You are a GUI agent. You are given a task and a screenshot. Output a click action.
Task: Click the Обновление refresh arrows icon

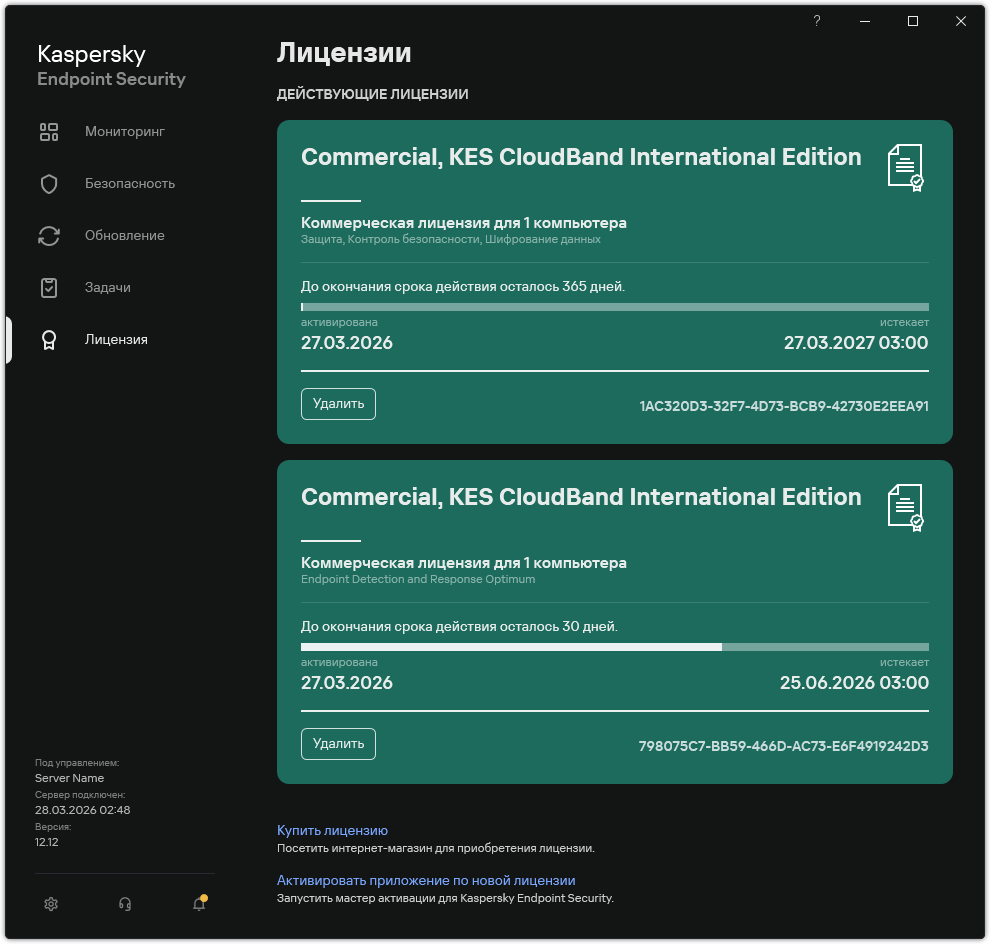click(x=49, y=236)
